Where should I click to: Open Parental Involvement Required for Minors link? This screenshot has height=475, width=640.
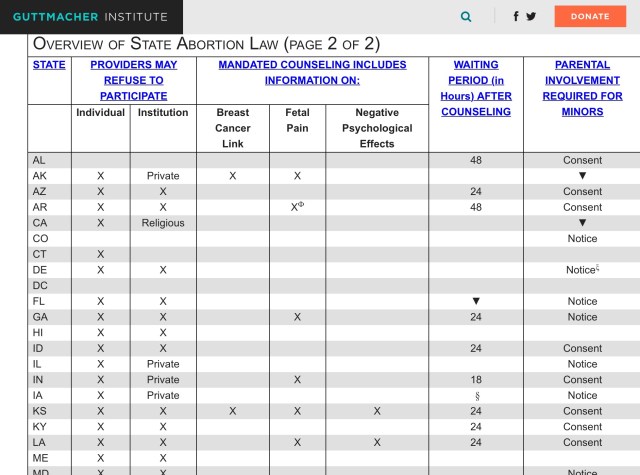(x=582, y=88)
